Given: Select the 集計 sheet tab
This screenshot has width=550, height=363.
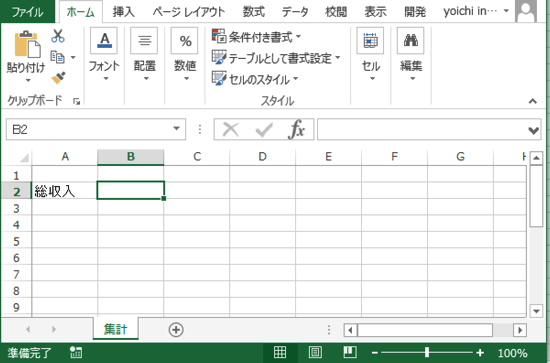Looking at the screenshot, I should tap(115, 329).
